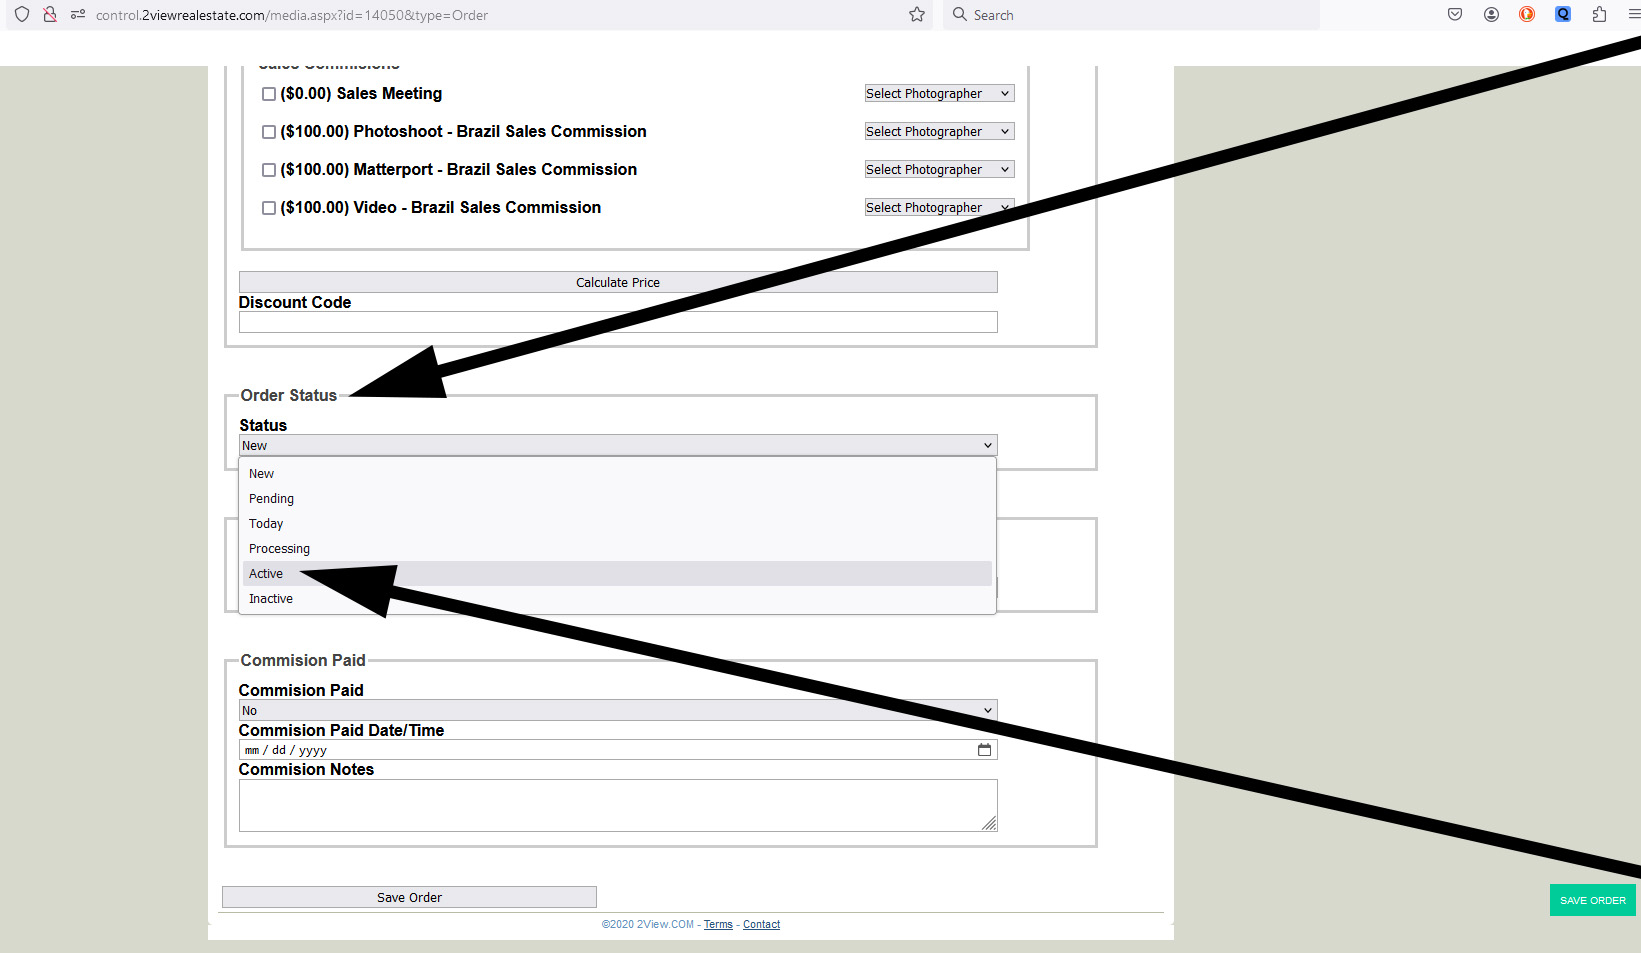Click into the Discount Code field
Screen dimensions: 1641x953
click(617, 322)
